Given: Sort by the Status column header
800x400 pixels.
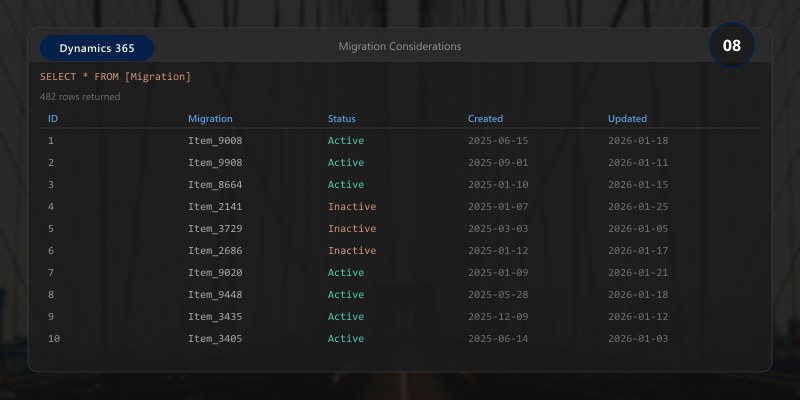Looking at the screenshot, I should [x=341, y=118].
